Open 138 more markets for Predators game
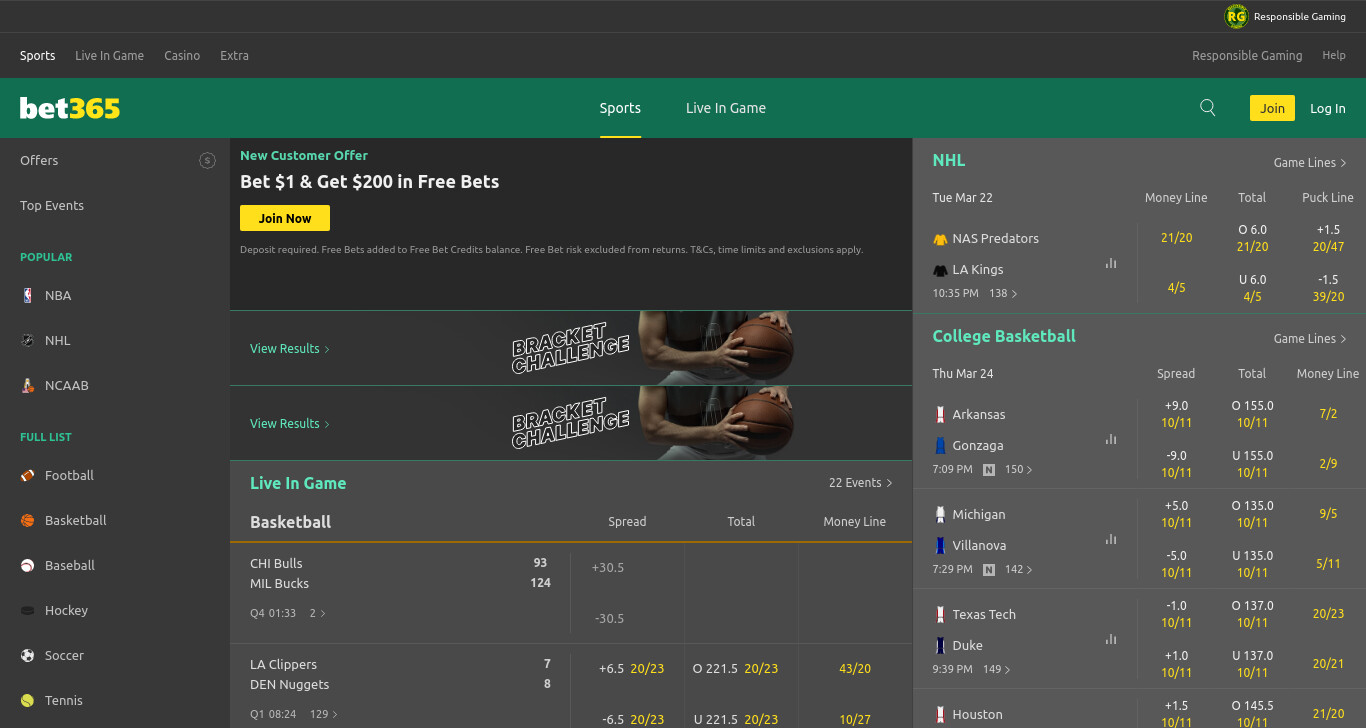Viewport: 1366px width, 728px height. pyautogui.click(x=1003, y=294)
